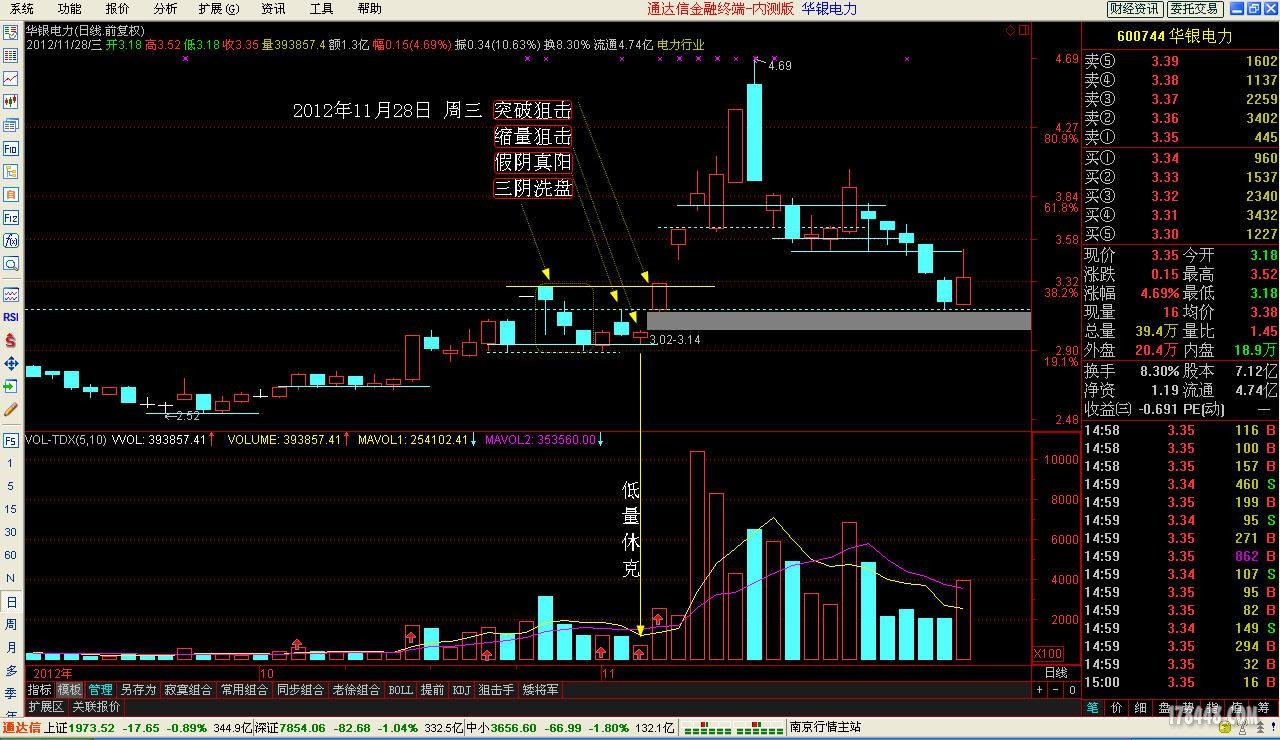Click the pencil drawing tool icon

click(x=11, y=409)
